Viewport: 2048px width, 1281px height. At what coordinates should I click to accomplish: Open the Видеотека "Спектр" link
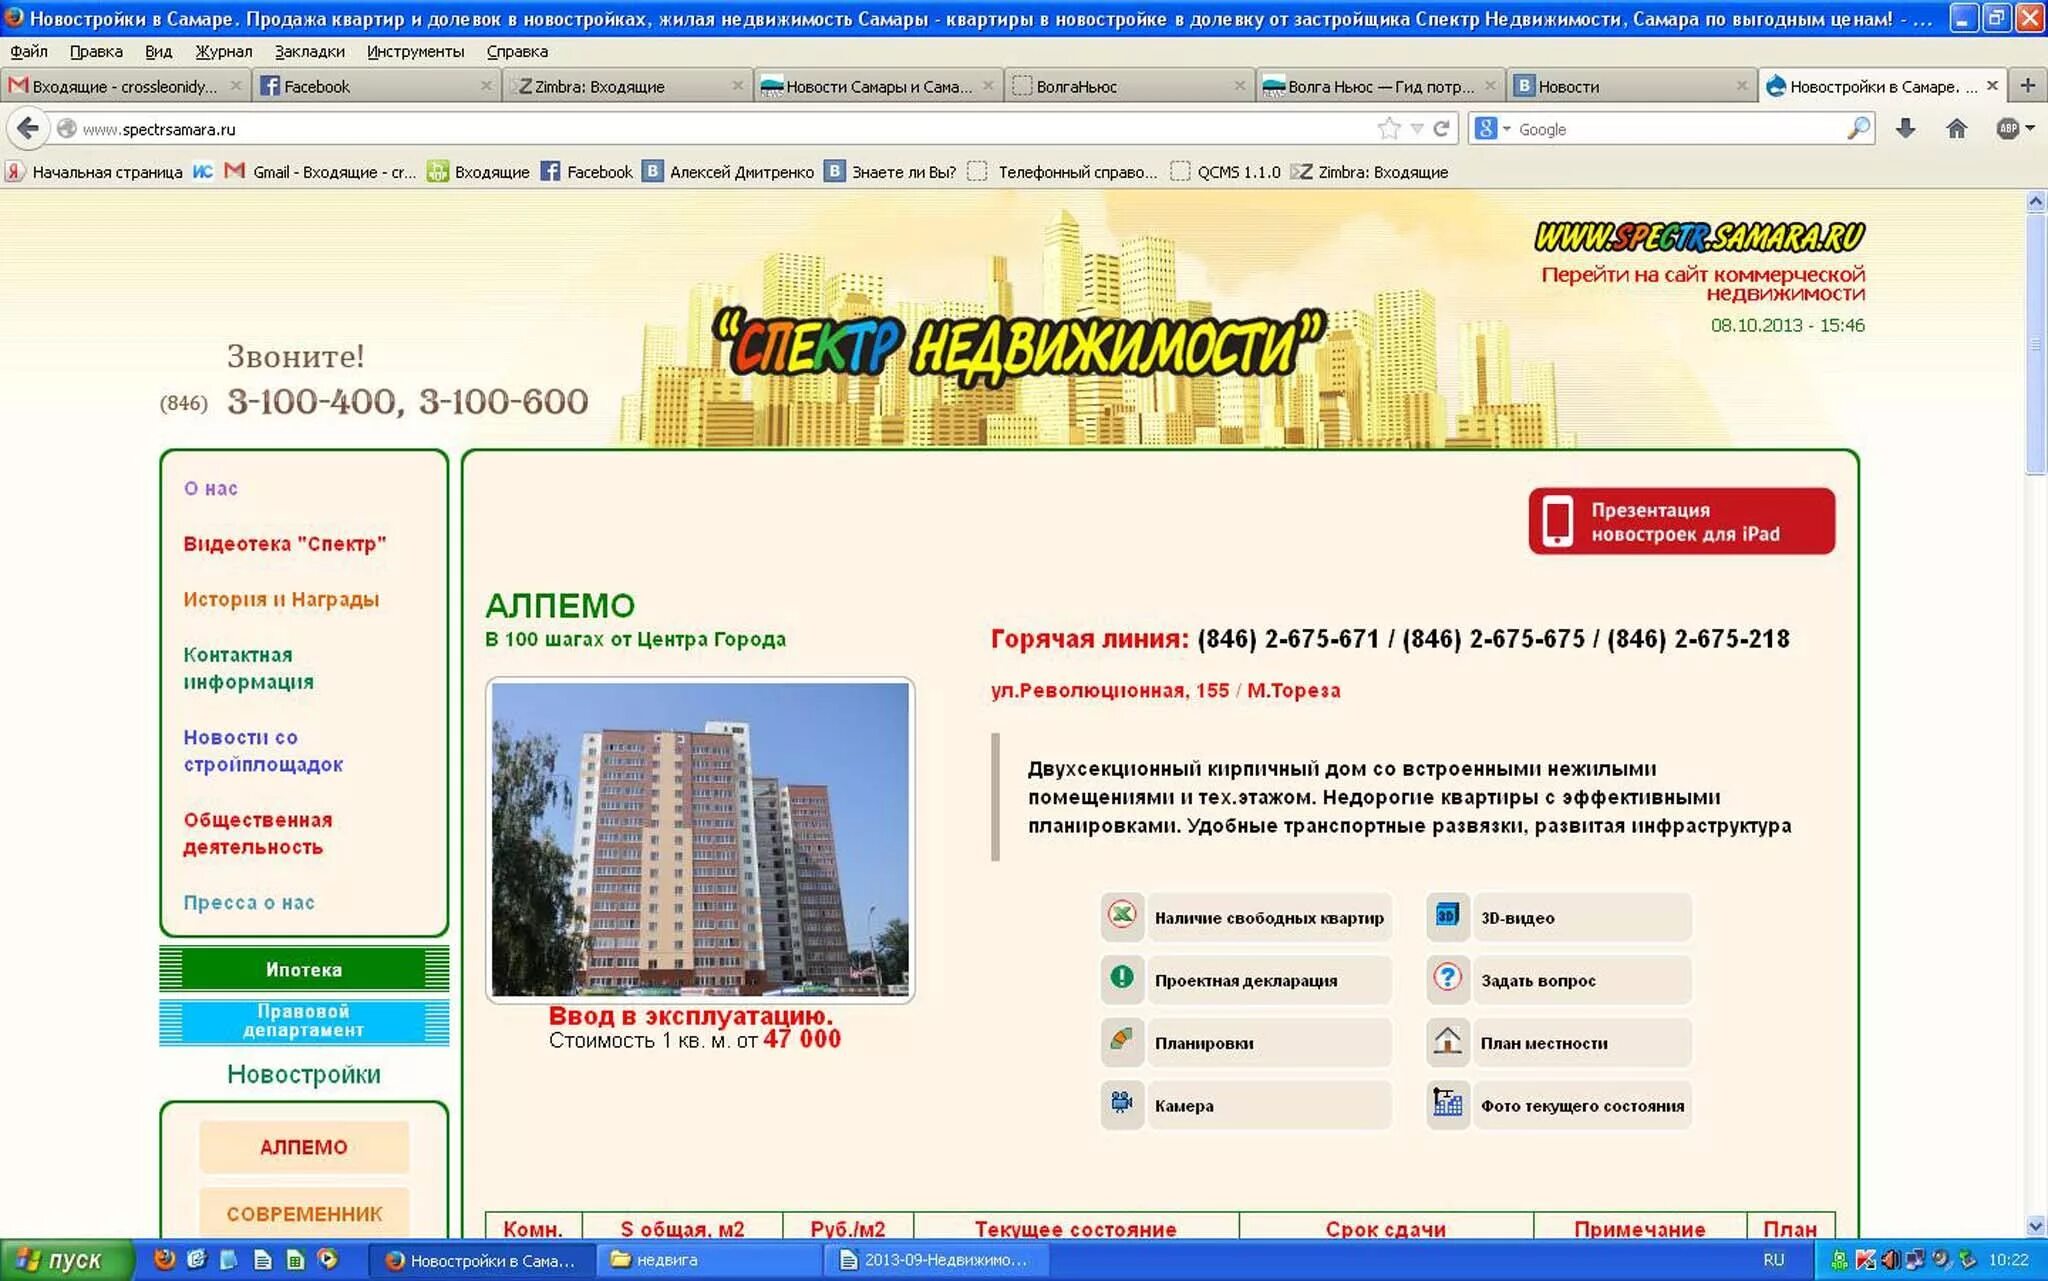tap(284, 544)
